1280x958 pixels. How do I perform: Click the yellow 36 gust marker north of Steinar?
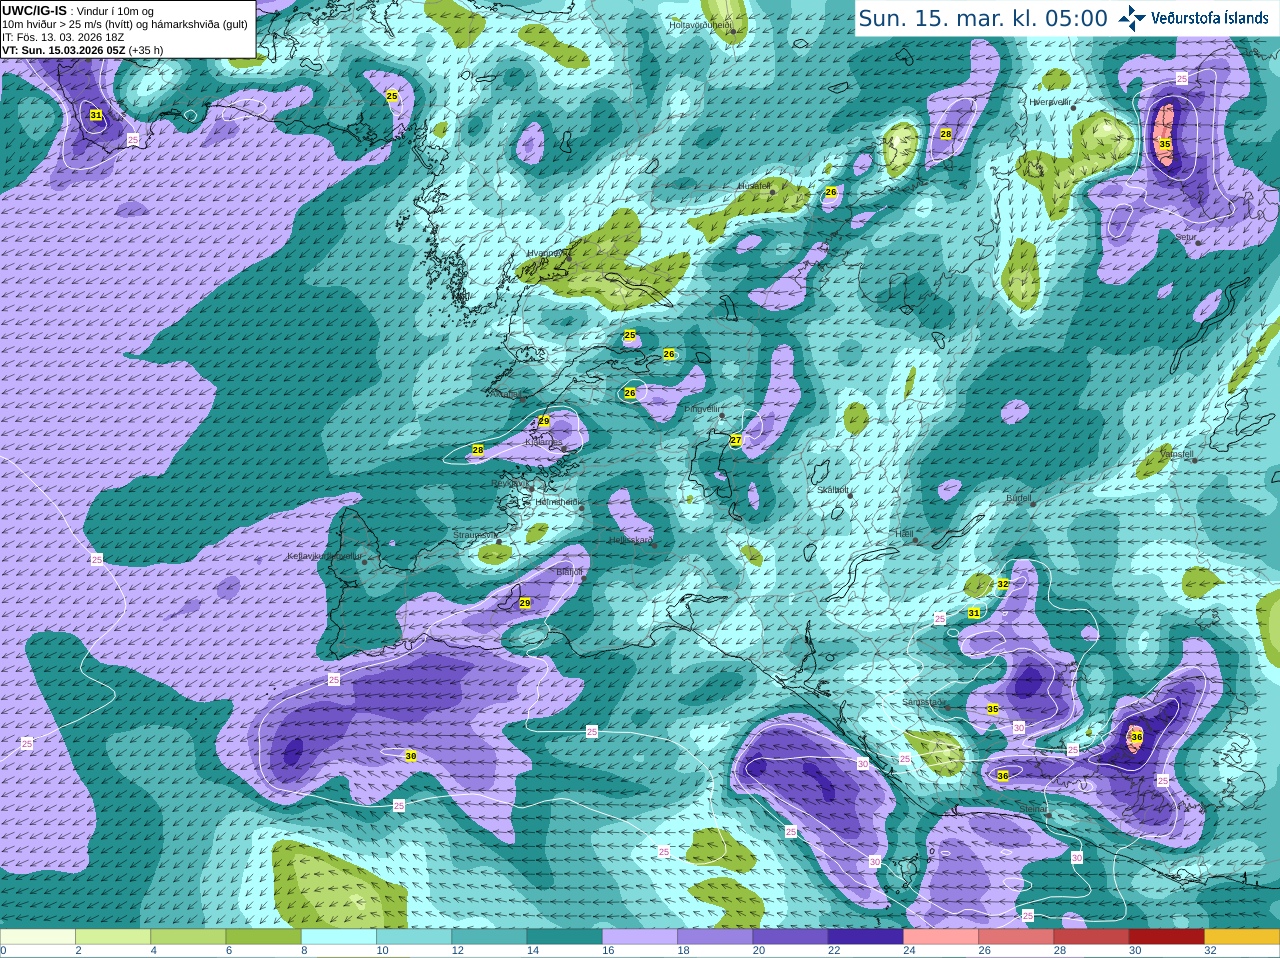[x=1003, y=775]
